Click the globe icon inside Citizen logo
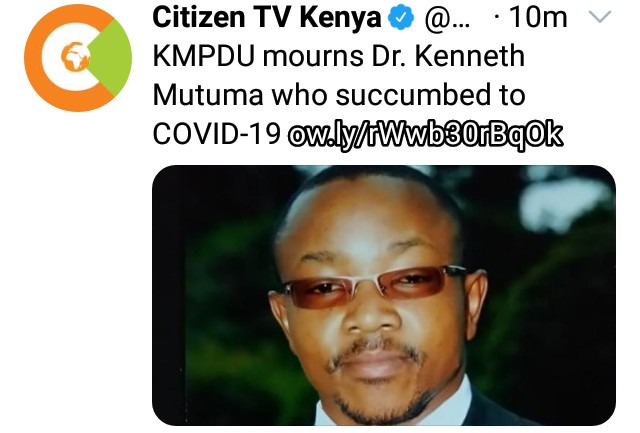 coord(75,56)
